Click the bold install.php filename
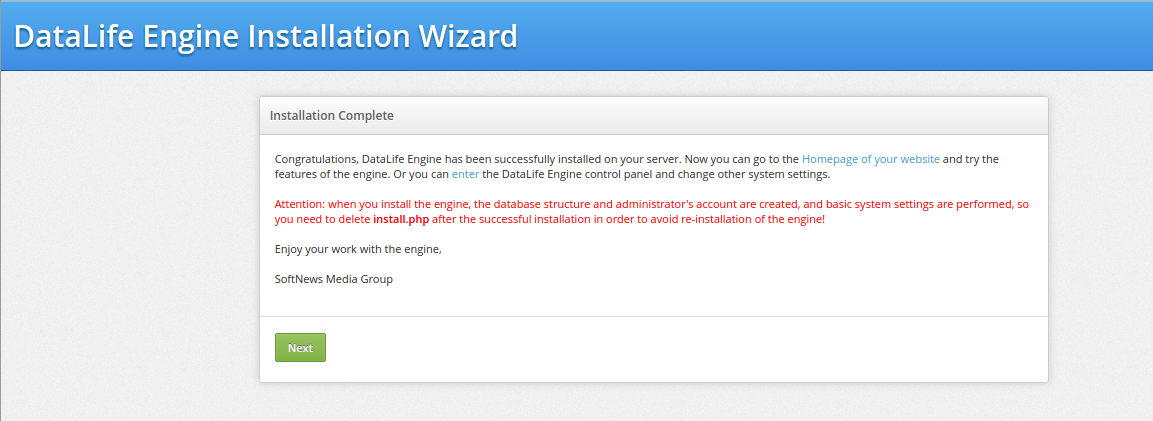1153x421 pixels. (400, 219)
